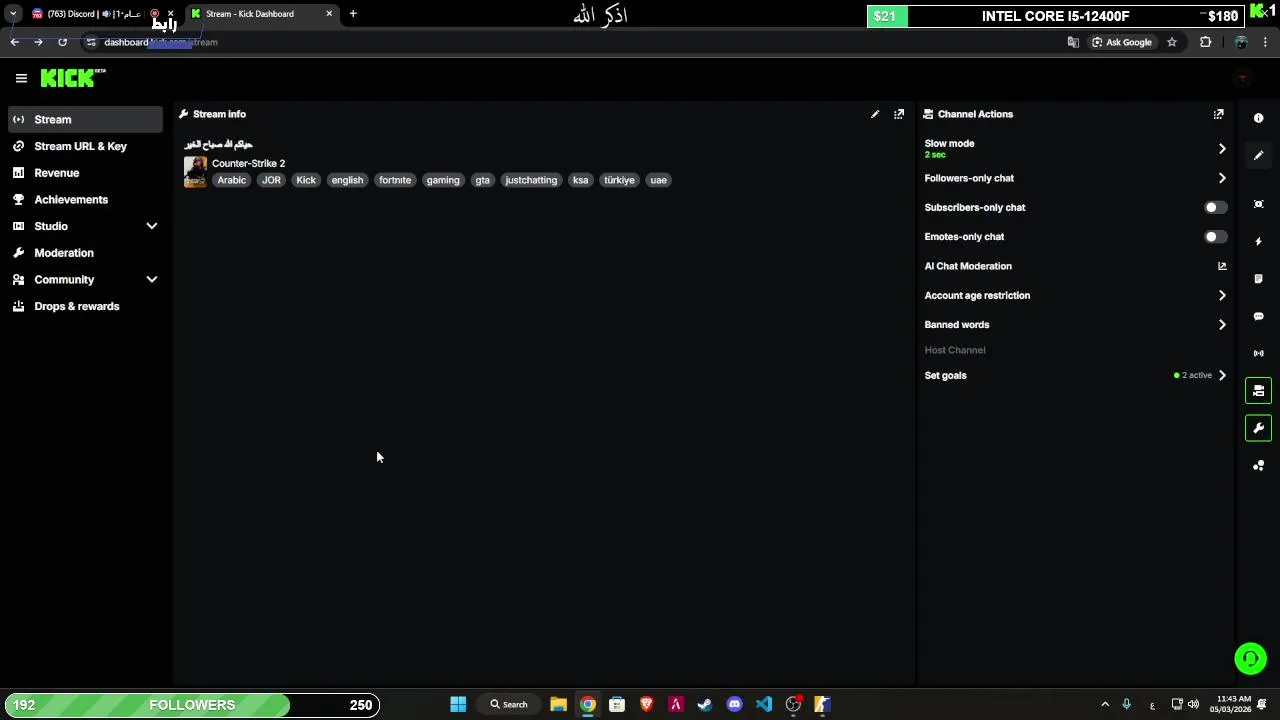Click the focus frame icon in right rail

click(1259, 204)
